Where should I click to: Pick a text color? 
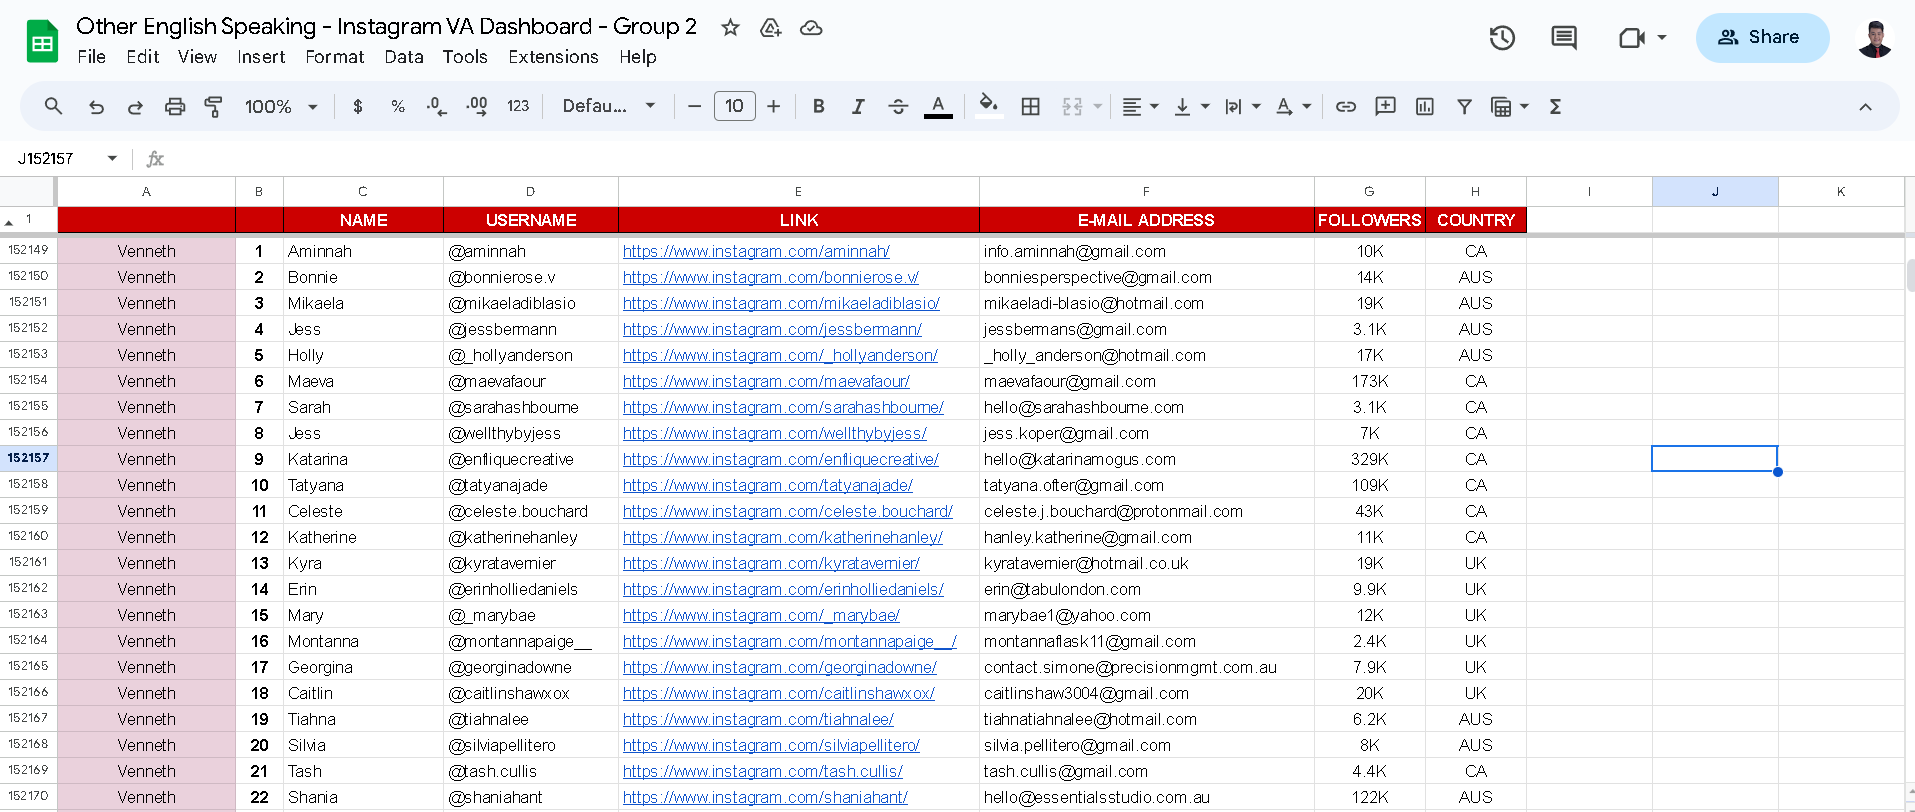click(x=938, y=106)
